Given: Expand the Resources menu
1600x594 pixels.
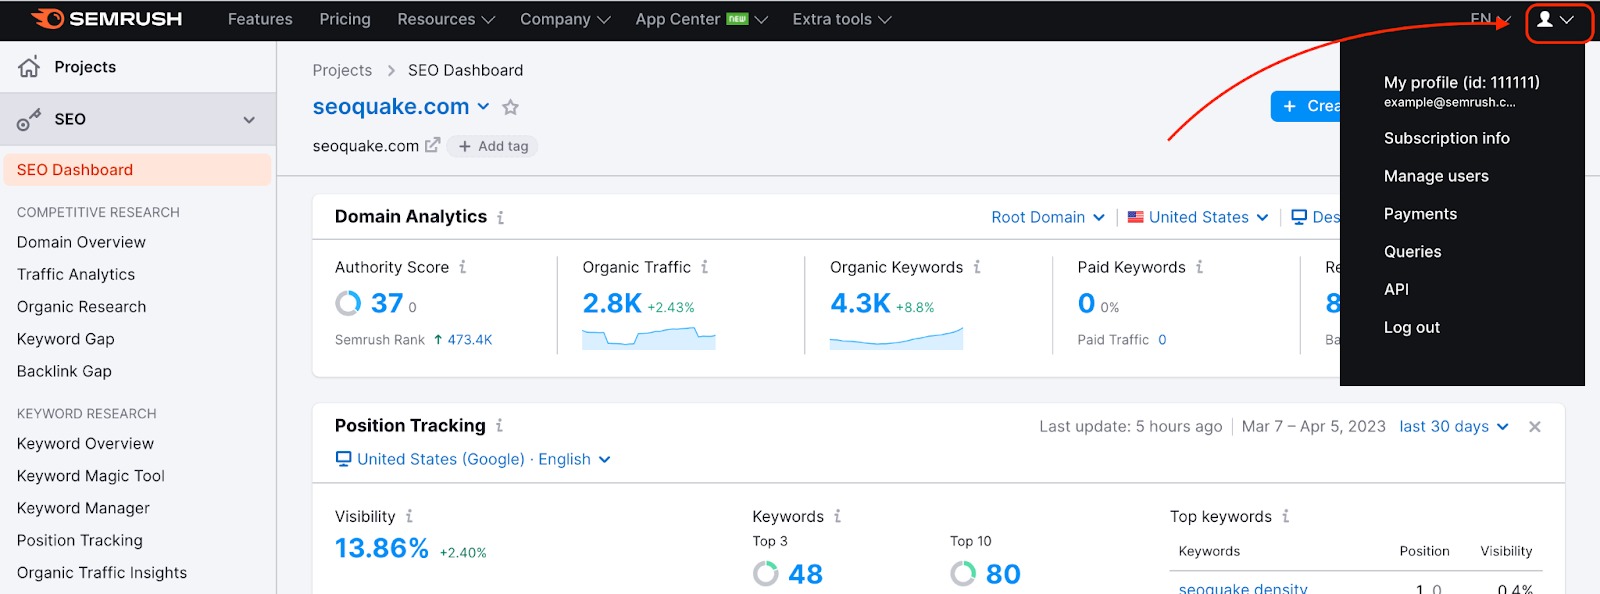Looking at the screenshot, I should pos(446,19).
